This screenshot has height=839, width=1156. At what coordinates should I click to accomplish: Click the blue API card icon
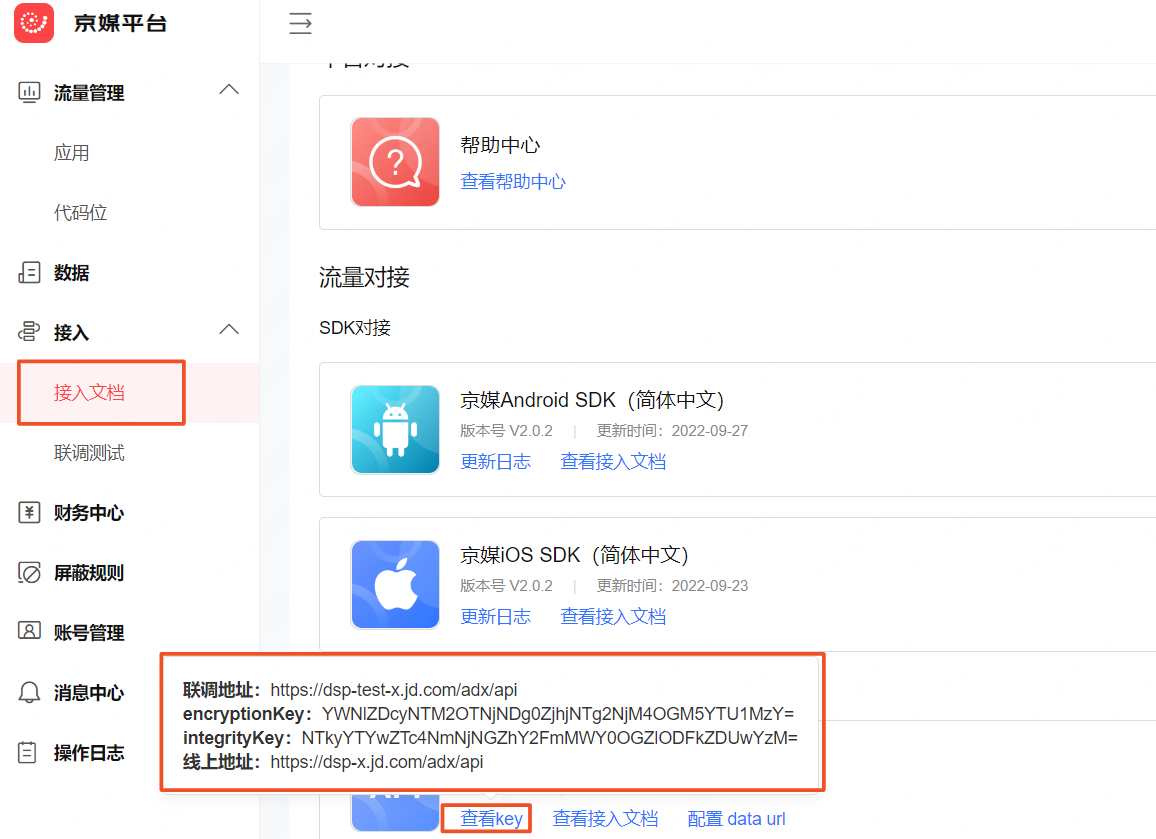click(x=395, y=811)
